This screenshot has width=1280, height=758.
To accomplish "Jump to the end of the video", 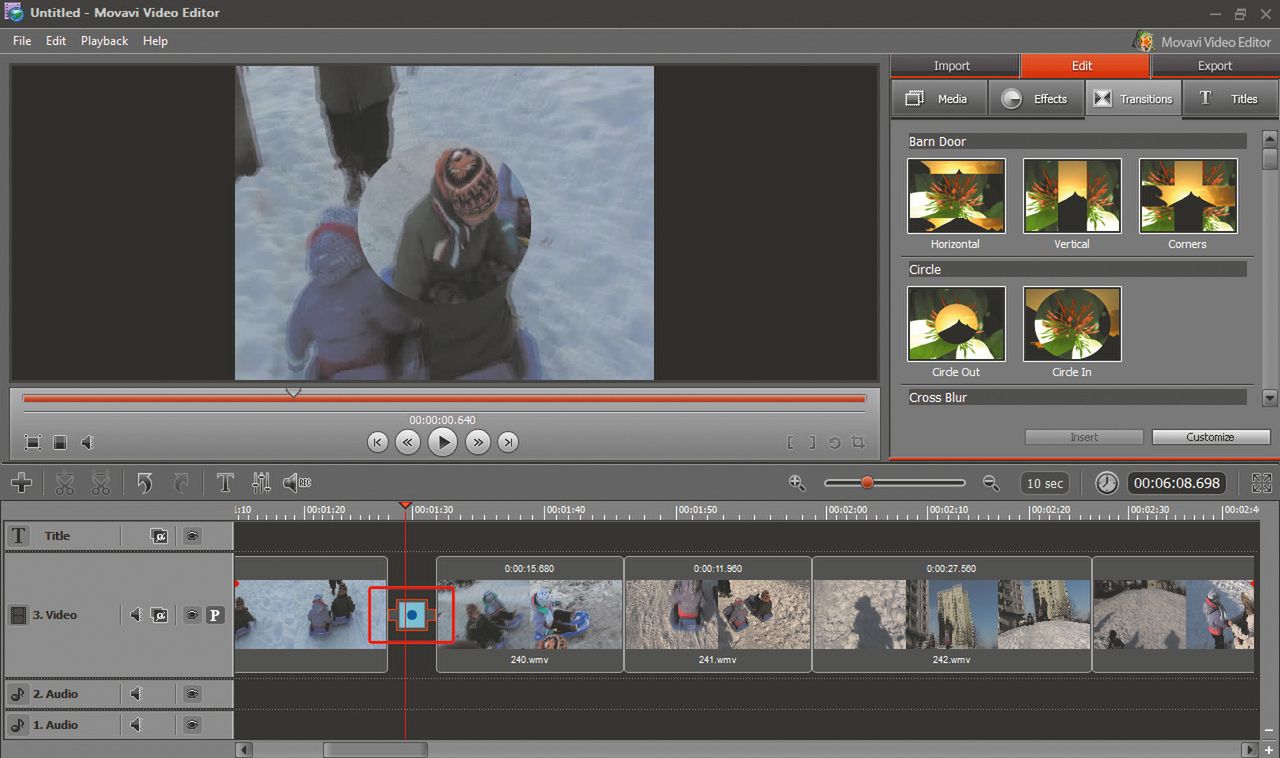I will coord(509,442).
